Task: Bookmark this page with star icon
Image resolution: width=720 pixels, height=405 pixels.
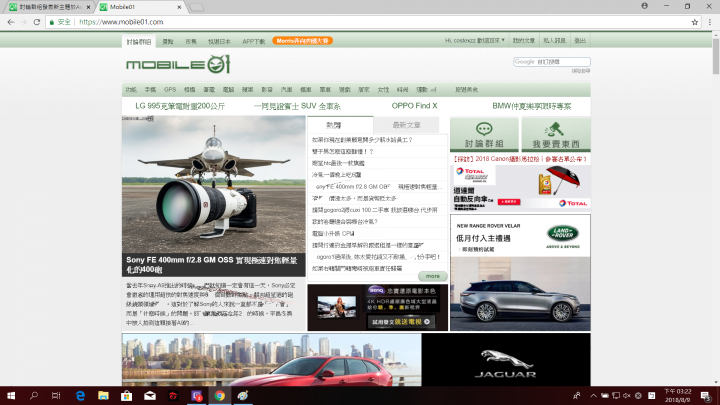Action: point(694,22)
